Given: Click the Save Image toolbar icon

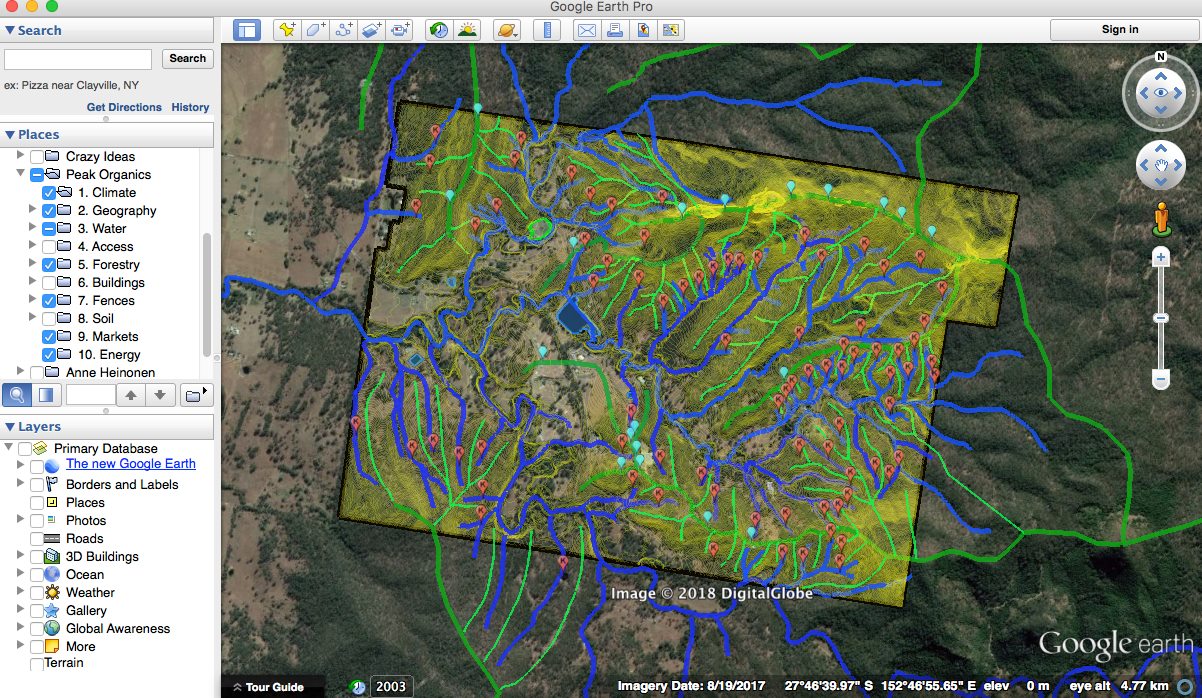Looking at the screenshot, I should tap(643, 30).
